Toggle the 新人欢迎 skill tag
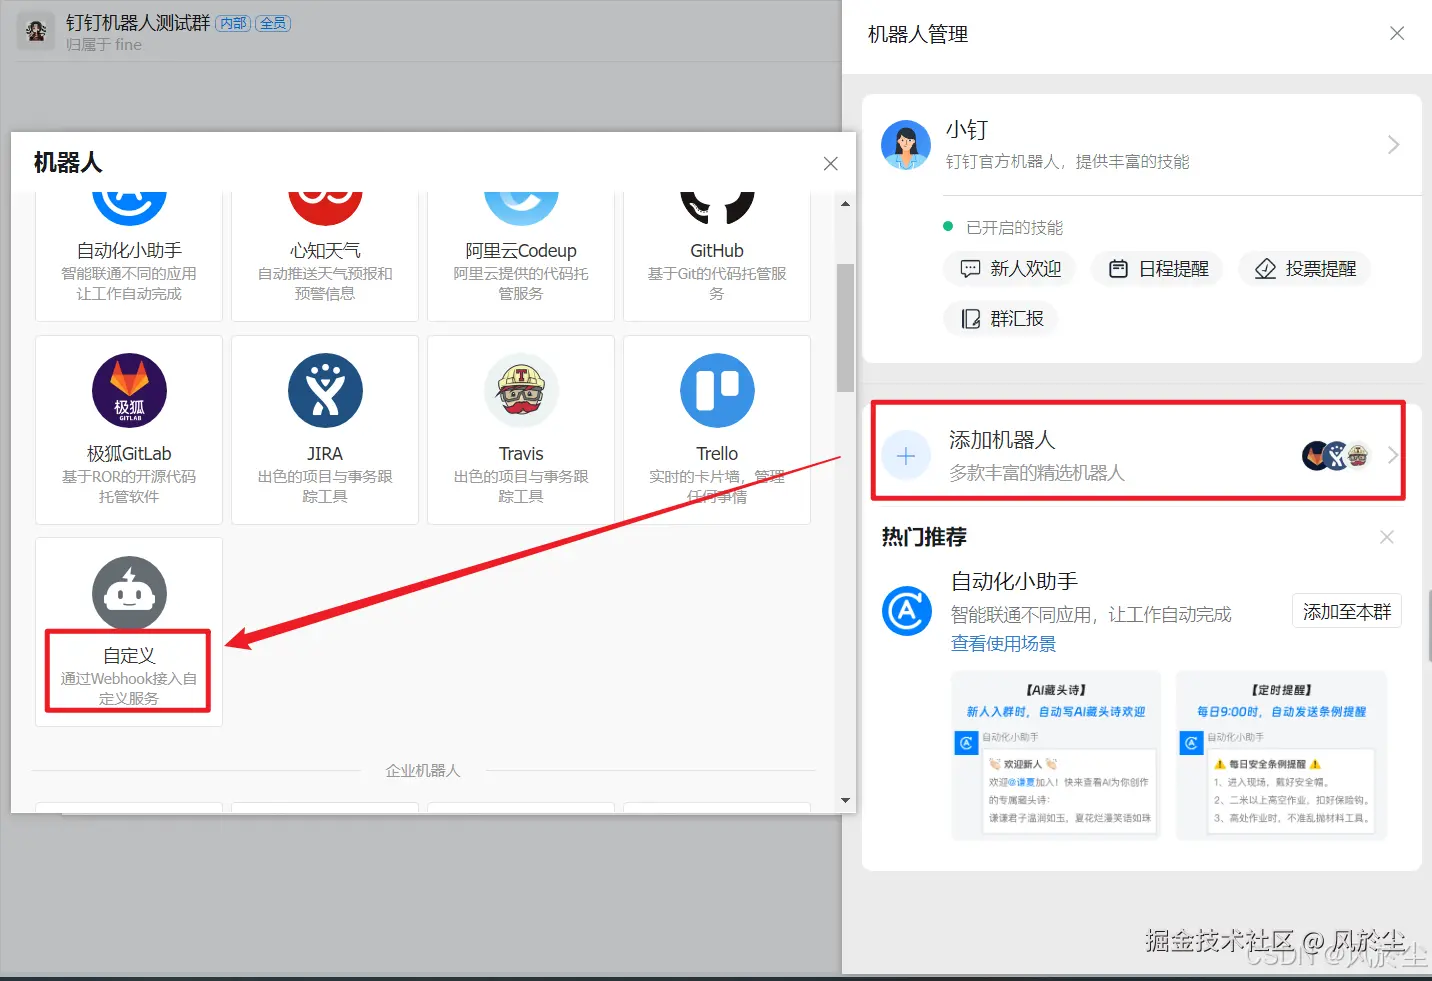The height and width of the screenshot is (981, 1432). 1009,268
